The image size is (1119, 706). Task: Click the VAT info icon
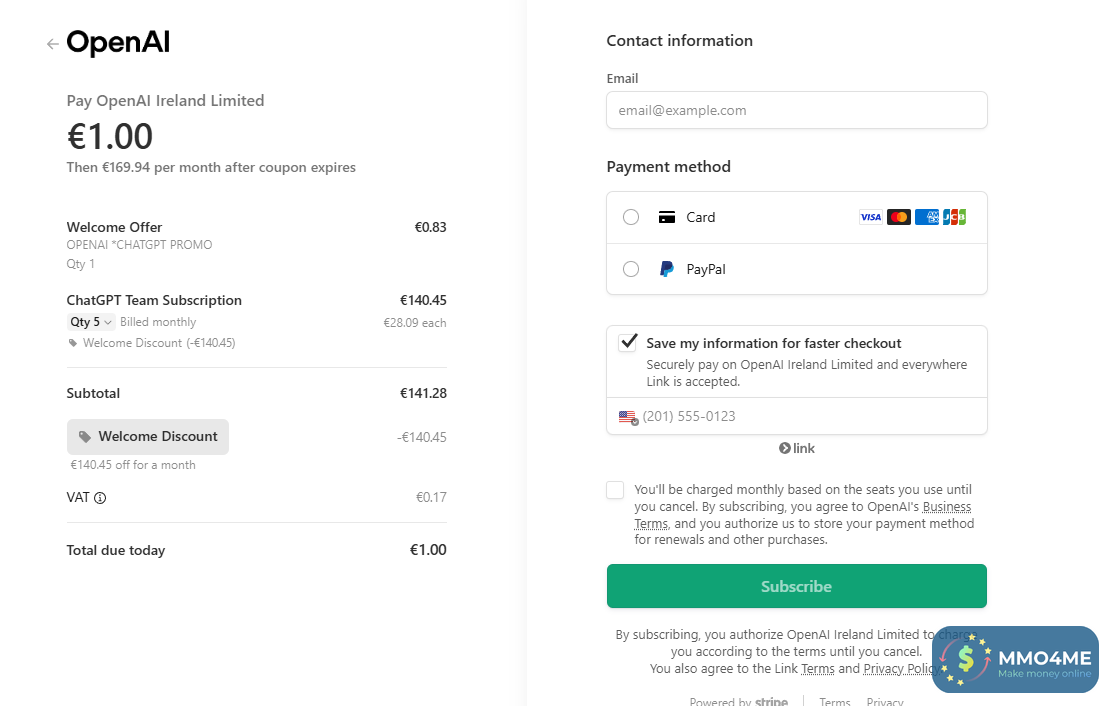(100, 498)
